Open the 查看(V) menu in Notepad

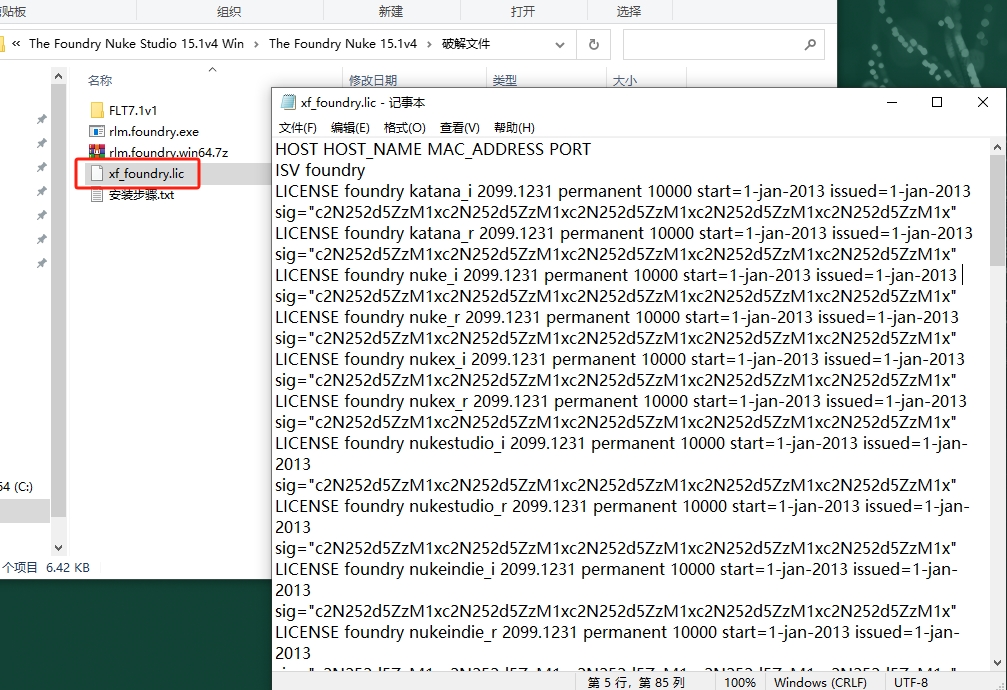(459, 127)
